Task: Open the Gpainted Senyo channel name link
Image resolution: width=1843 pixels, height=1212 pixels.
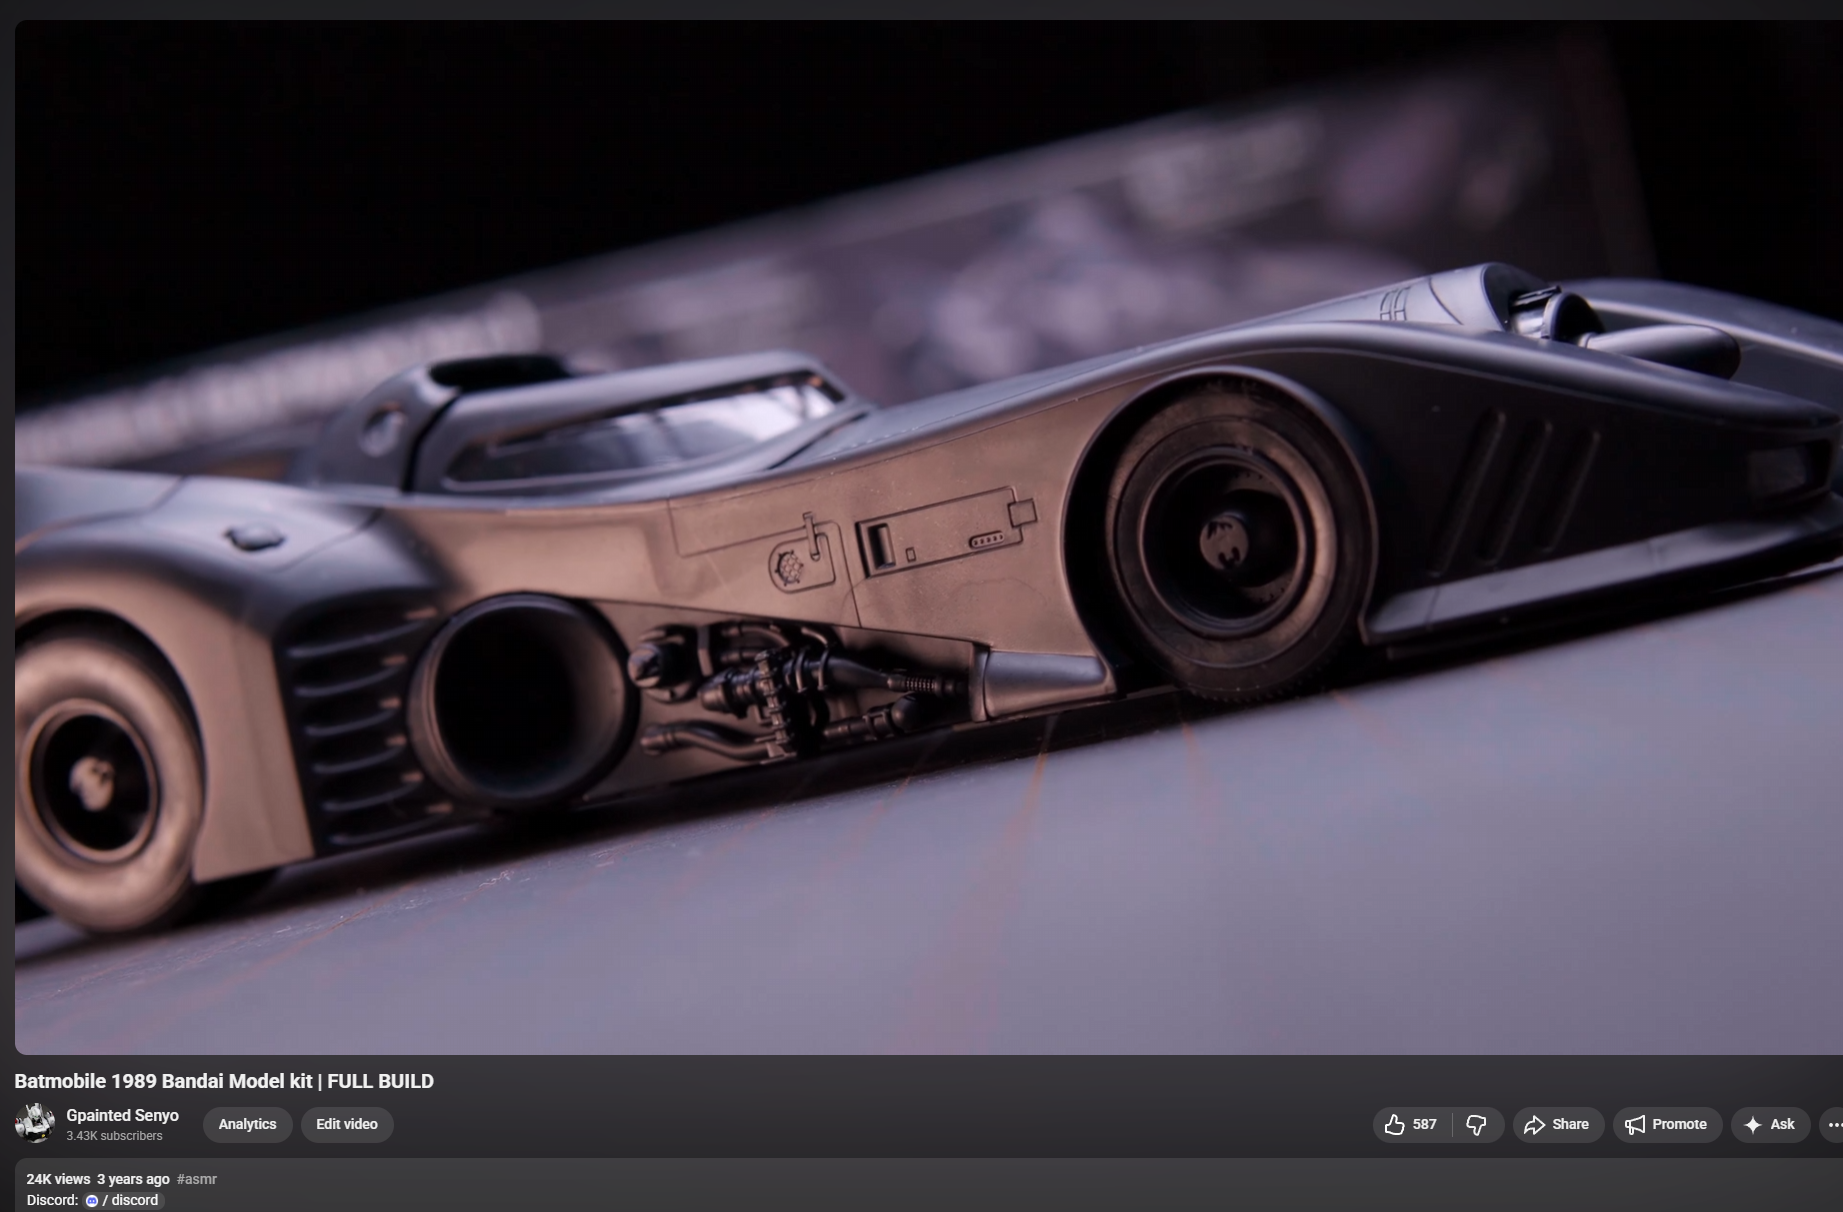Action: [122, 1115]
